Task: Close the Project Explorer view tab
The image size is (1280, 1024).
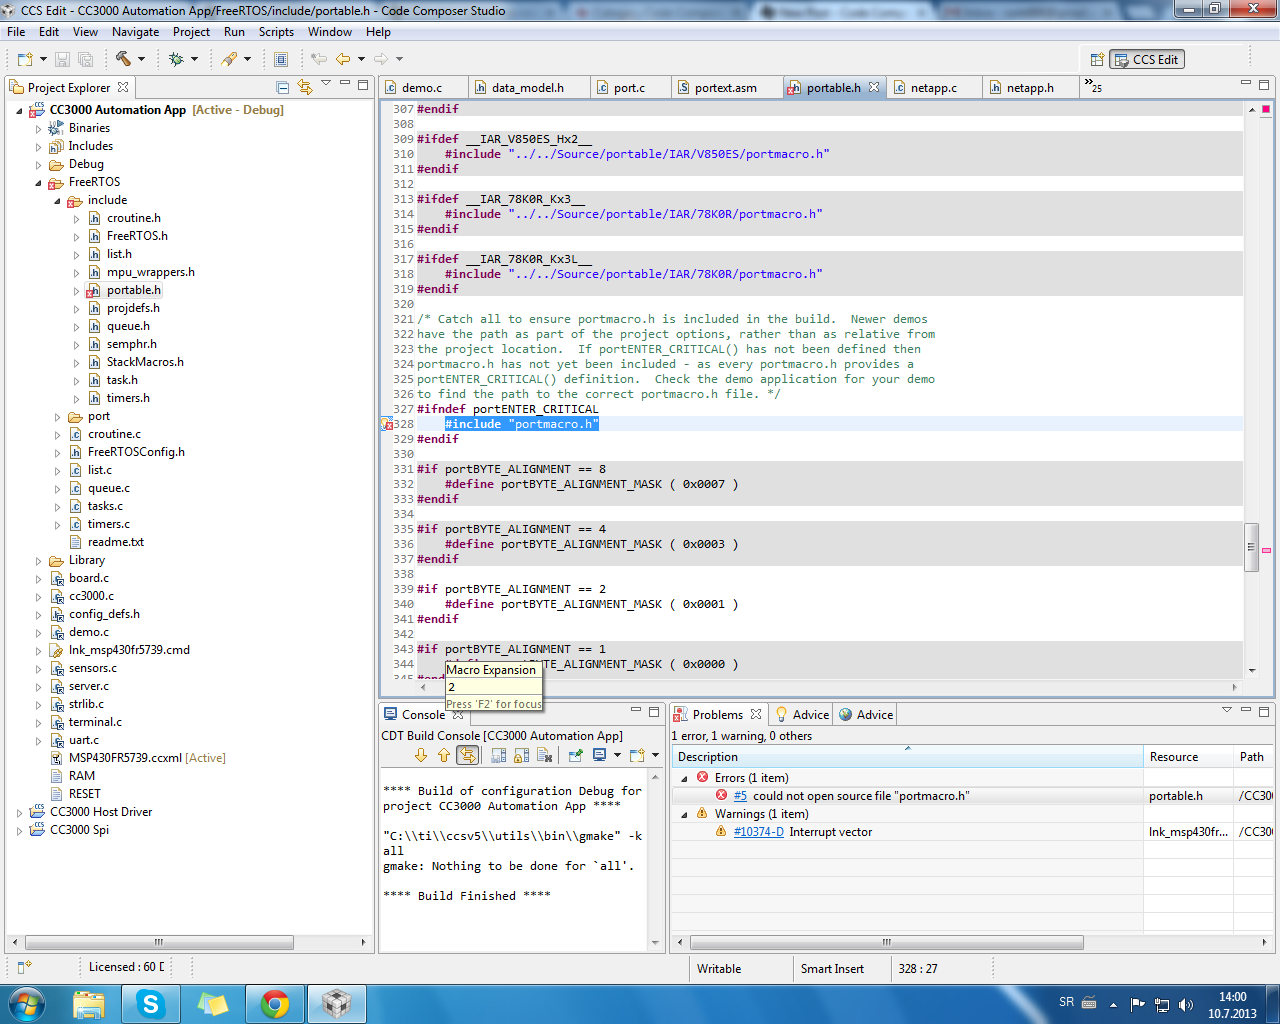Action: (x=123, y=88)
